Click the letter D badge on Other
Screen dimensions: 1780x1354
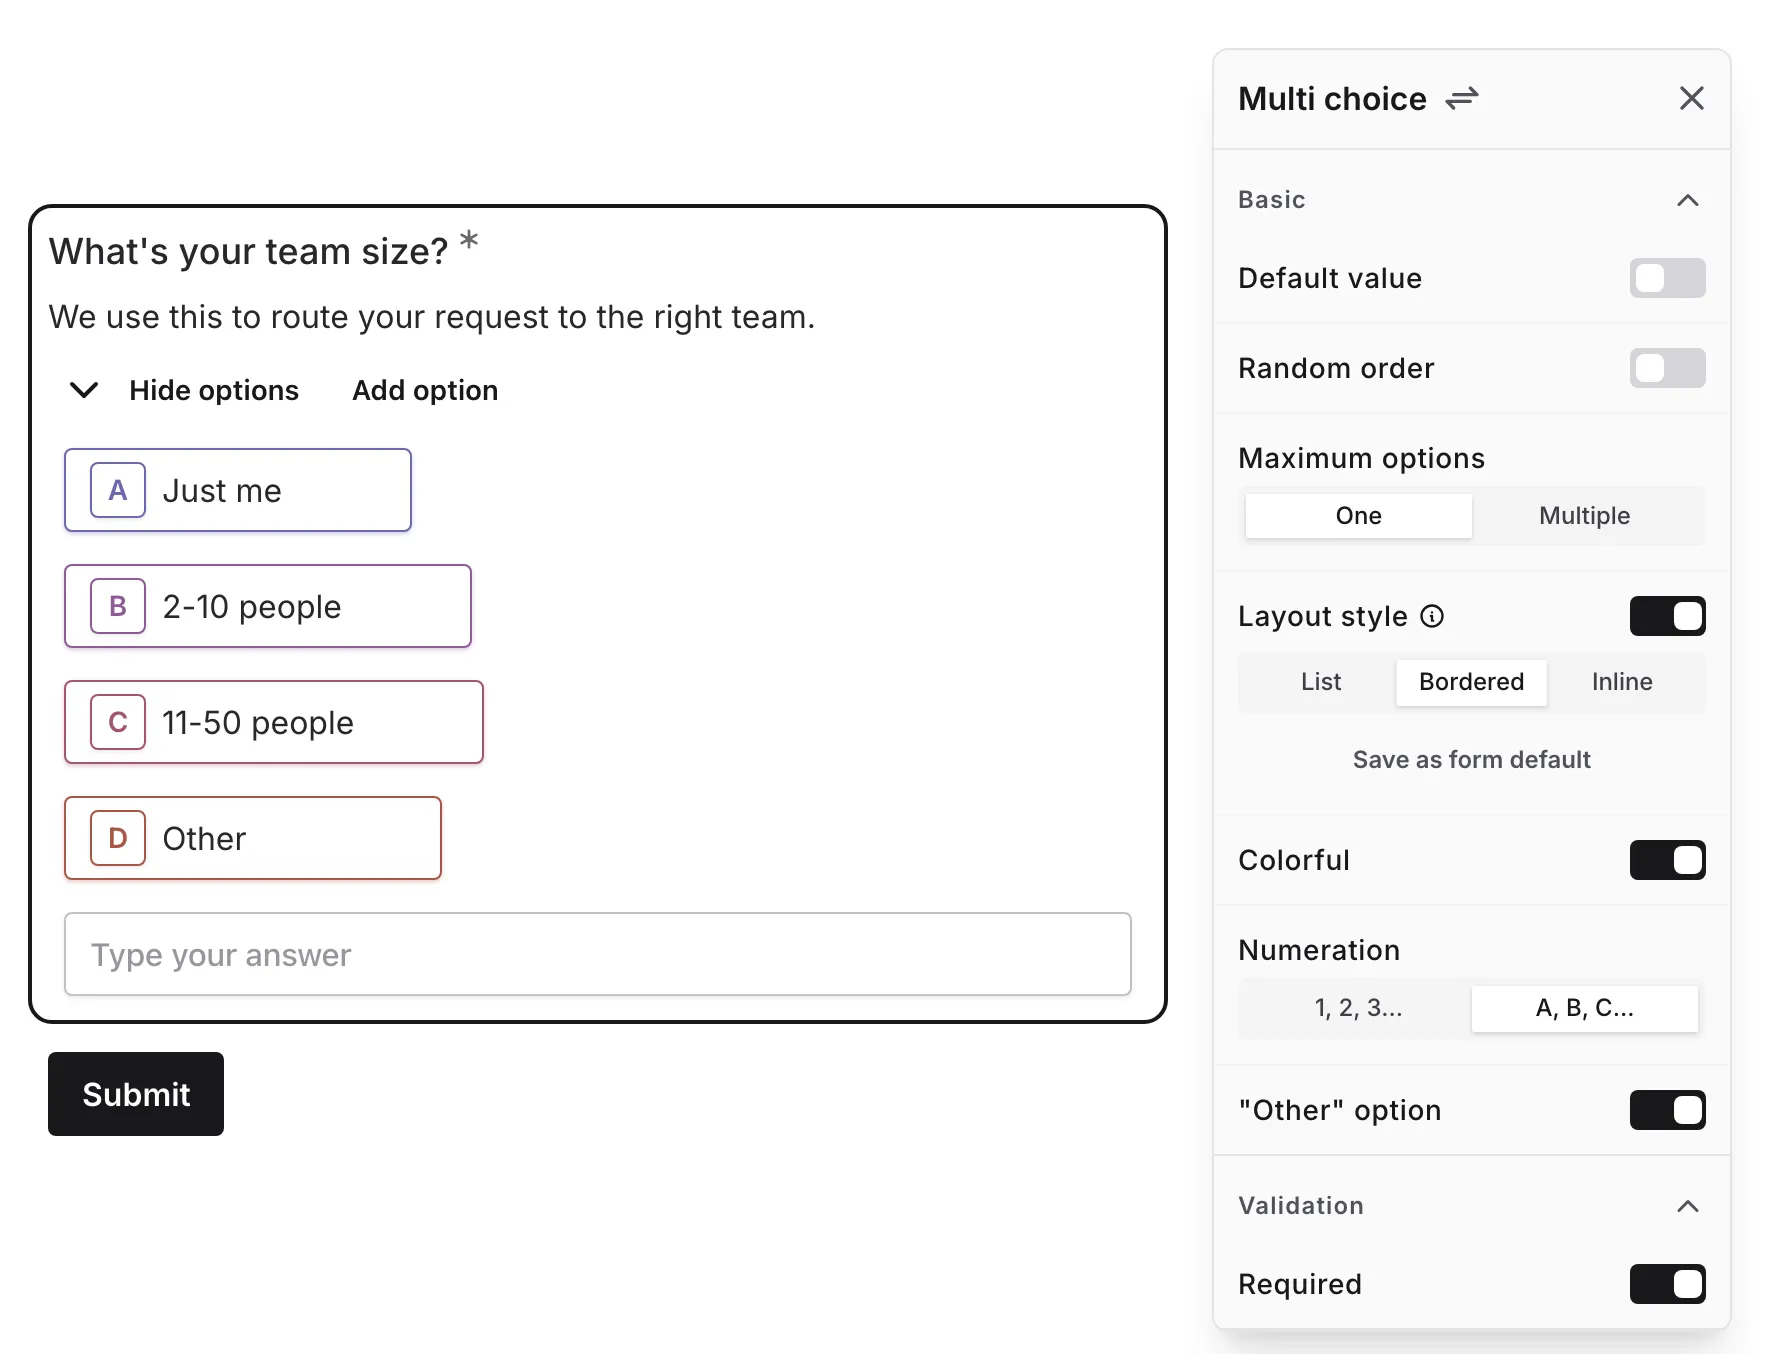point(118,838)
